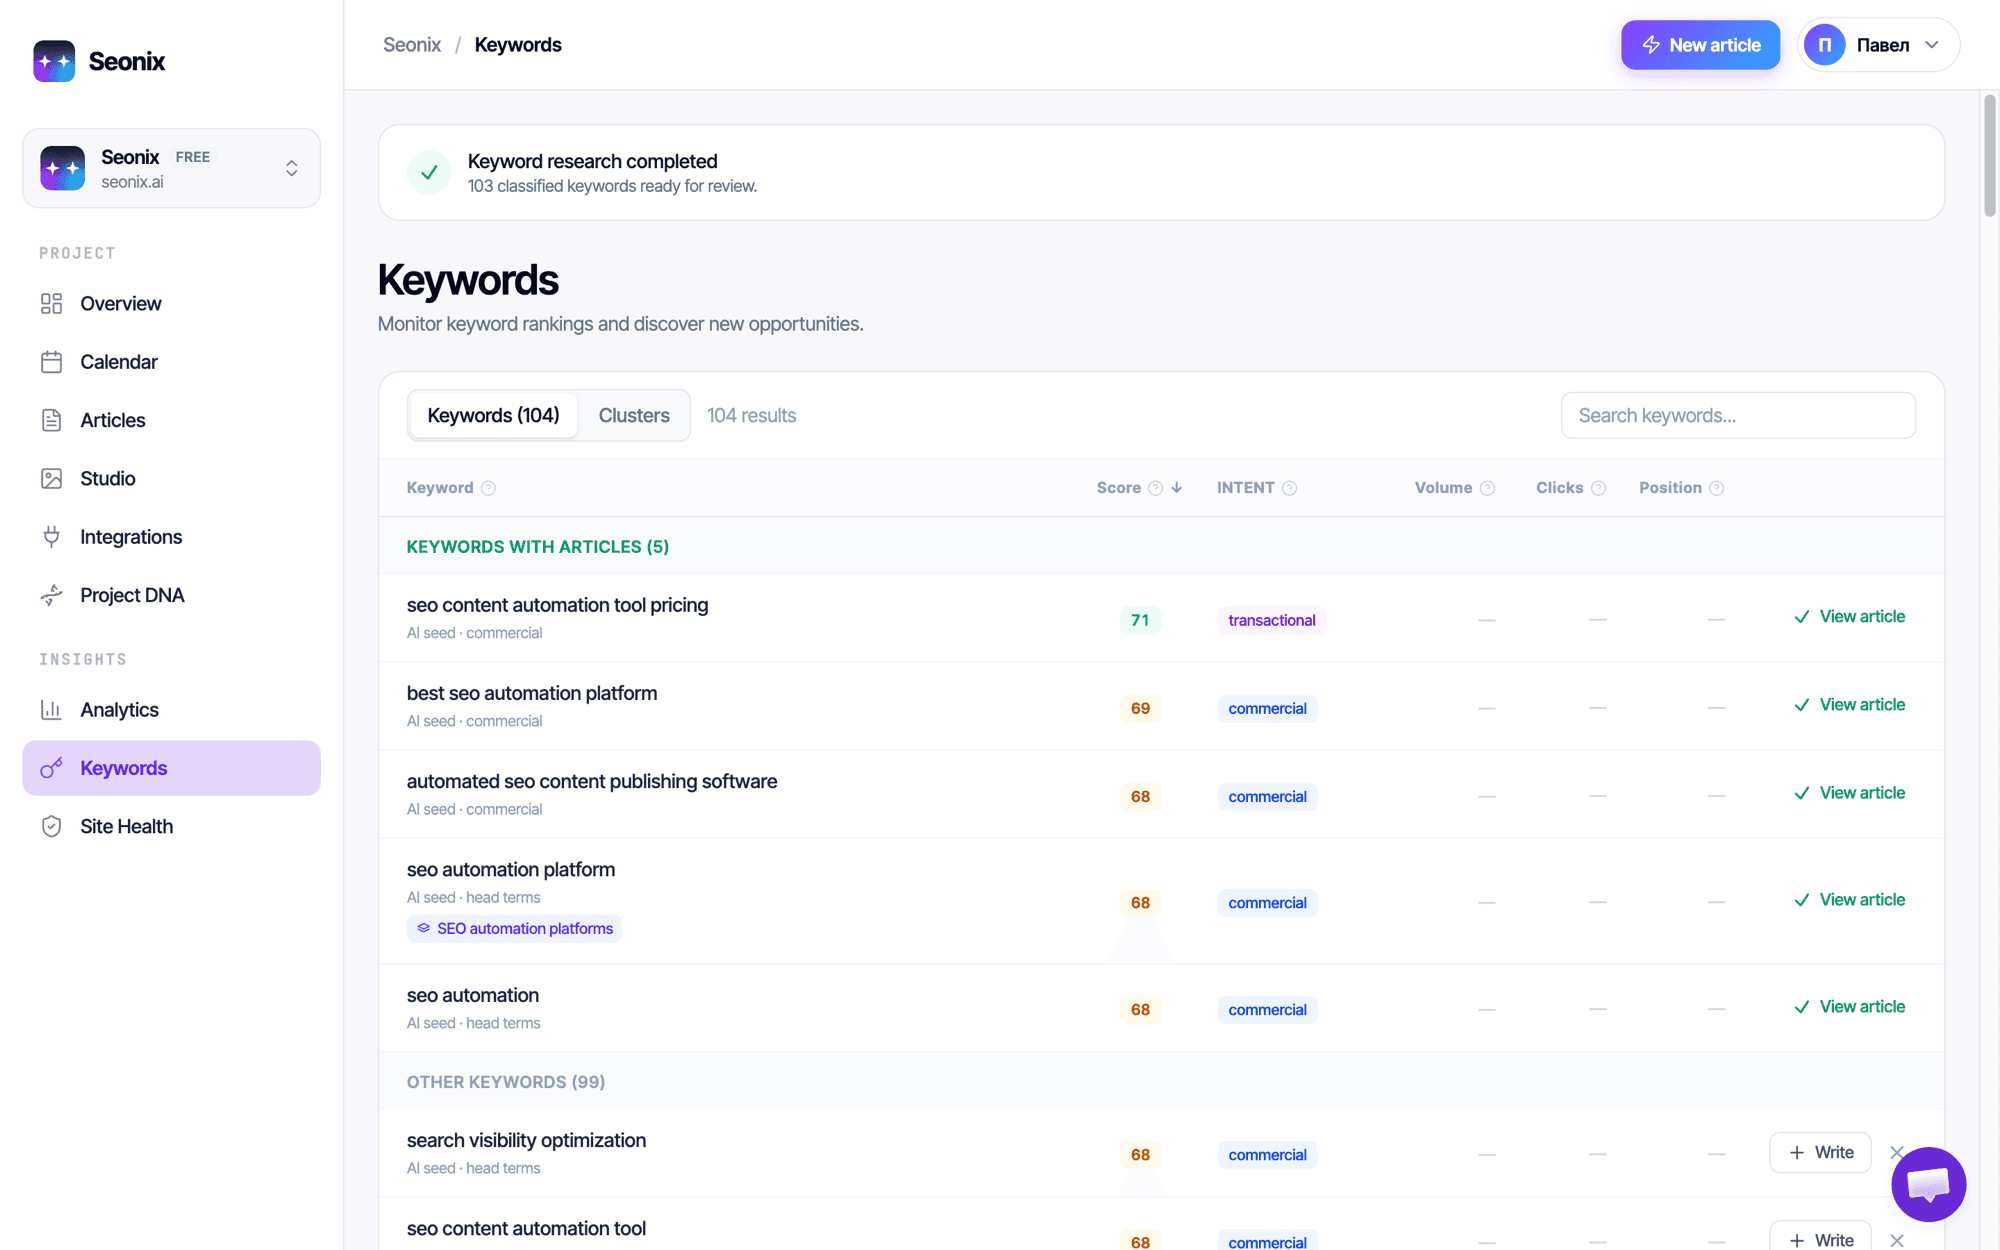Click the Integrations plug icon

click(51, 537)
